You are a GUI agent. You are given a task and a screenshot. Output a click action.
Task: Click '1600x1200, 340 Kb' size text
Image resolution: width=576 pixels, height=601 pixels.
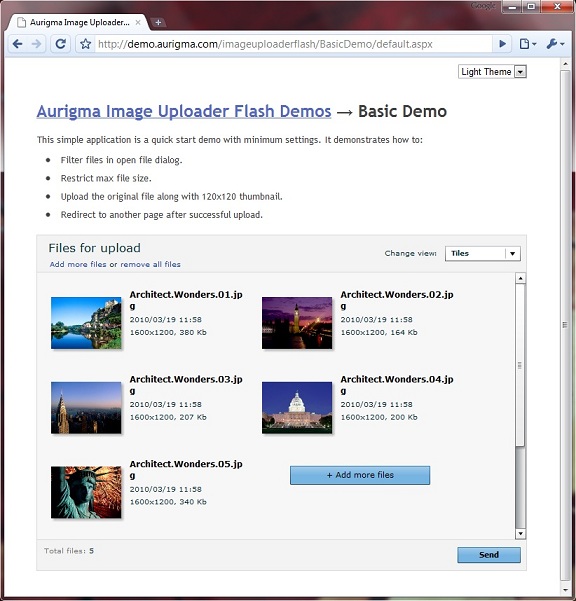pyautogui.click(x=168, y=502)
